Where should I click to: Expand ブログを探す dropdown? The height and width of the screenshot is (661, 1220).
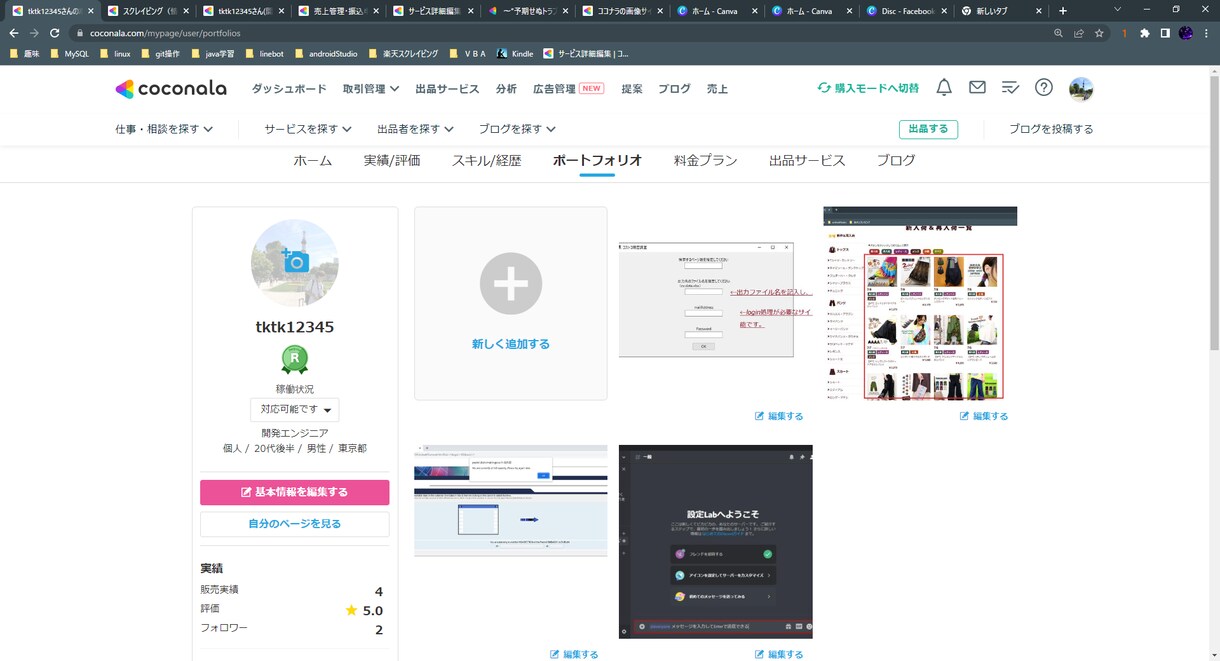[x=517, y=129]
